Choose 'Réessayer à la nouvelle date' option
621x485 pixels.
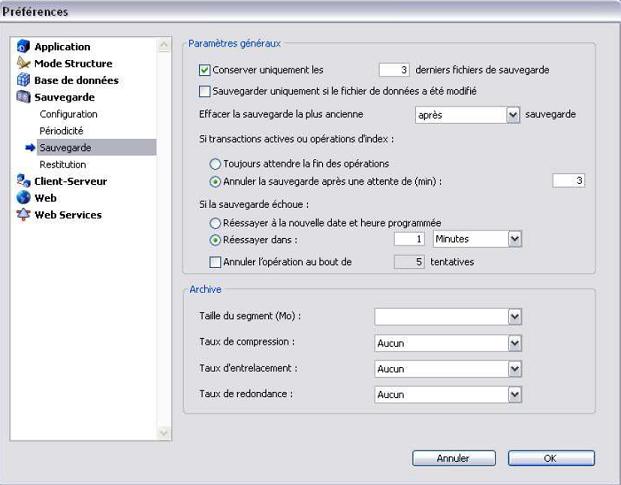215,222
